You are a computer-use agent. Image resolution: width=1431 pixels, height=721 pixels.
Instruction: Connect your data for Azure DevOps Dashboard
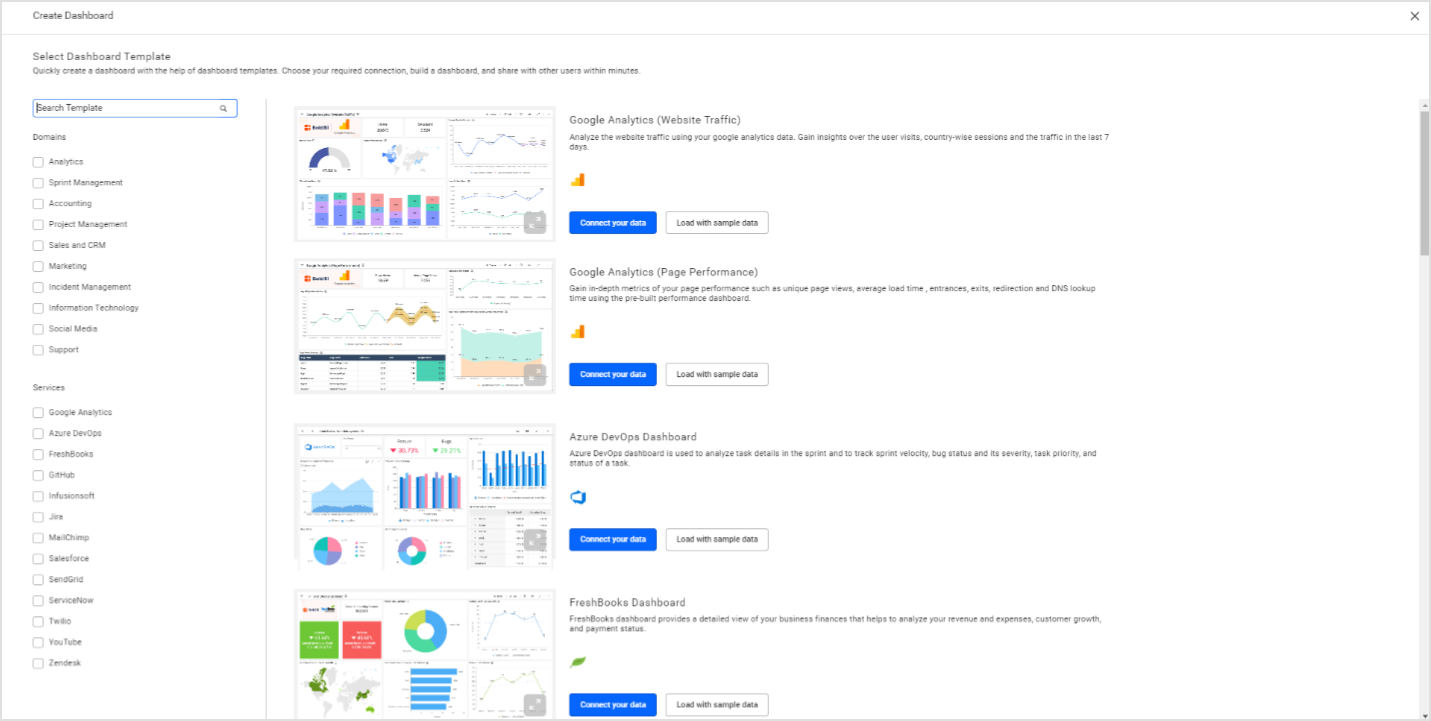tap(613, 540)
